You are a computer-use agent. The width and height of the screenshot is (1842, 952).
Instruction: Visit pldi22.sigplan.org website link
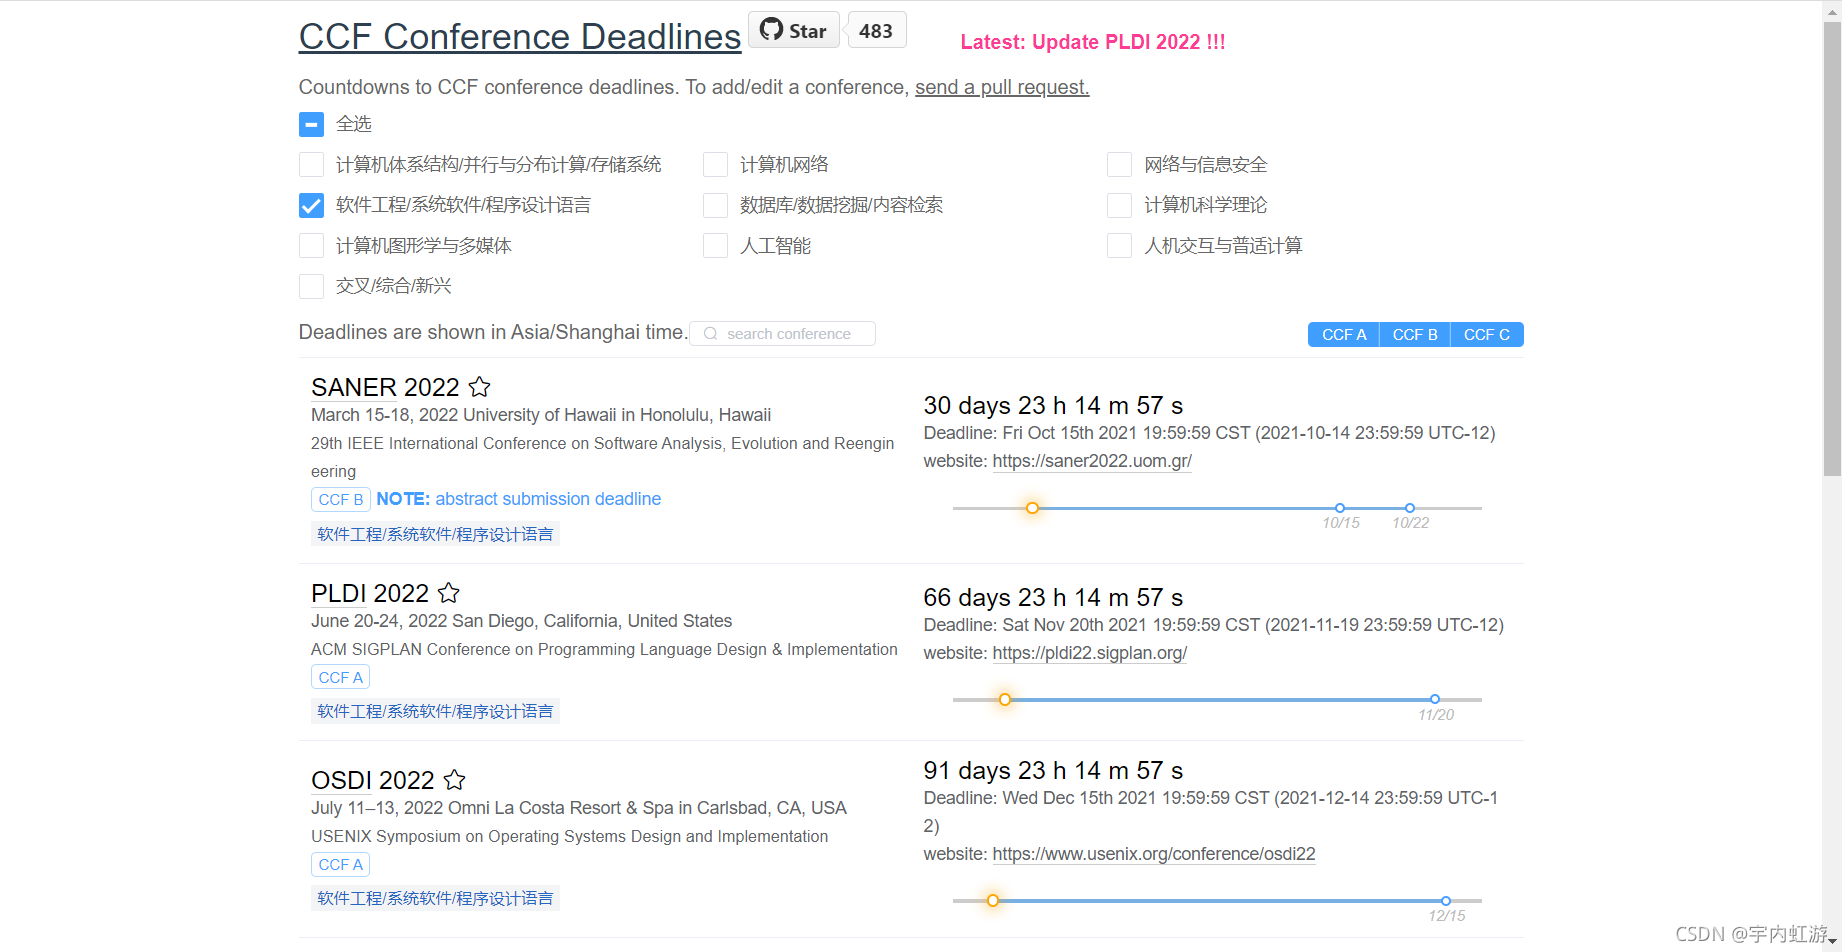(x=1090, y=653)
